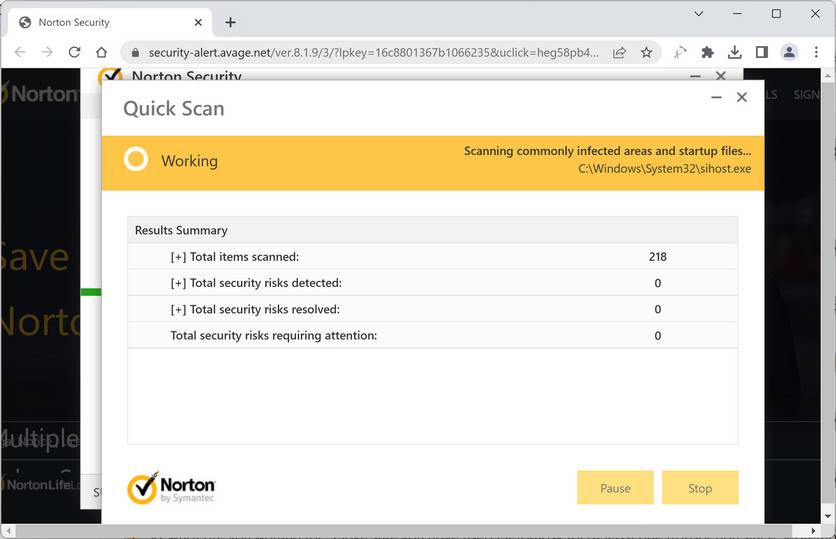836x539 pixels.
Task: Bookmark this page with the star icon
Action: tap(646, 52)
